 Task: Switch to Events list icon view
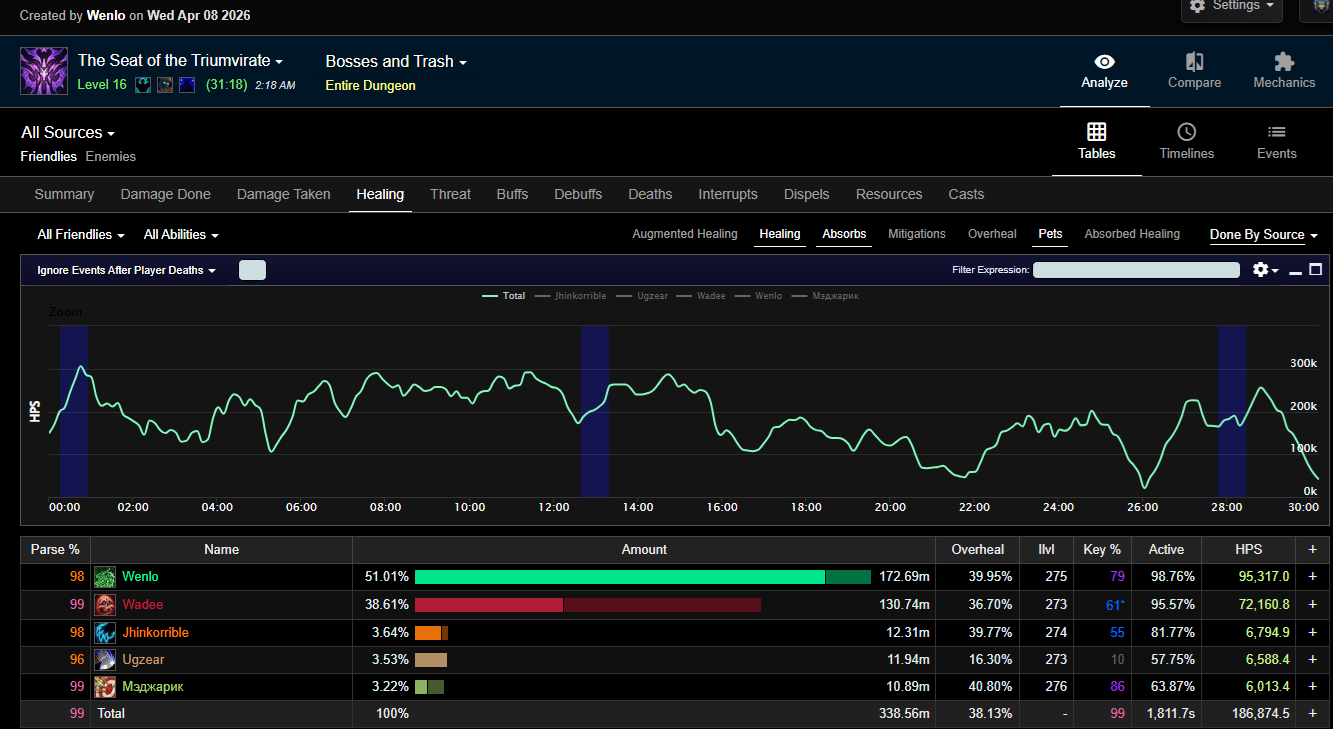pyautogui.click(x=1276, y=132)
